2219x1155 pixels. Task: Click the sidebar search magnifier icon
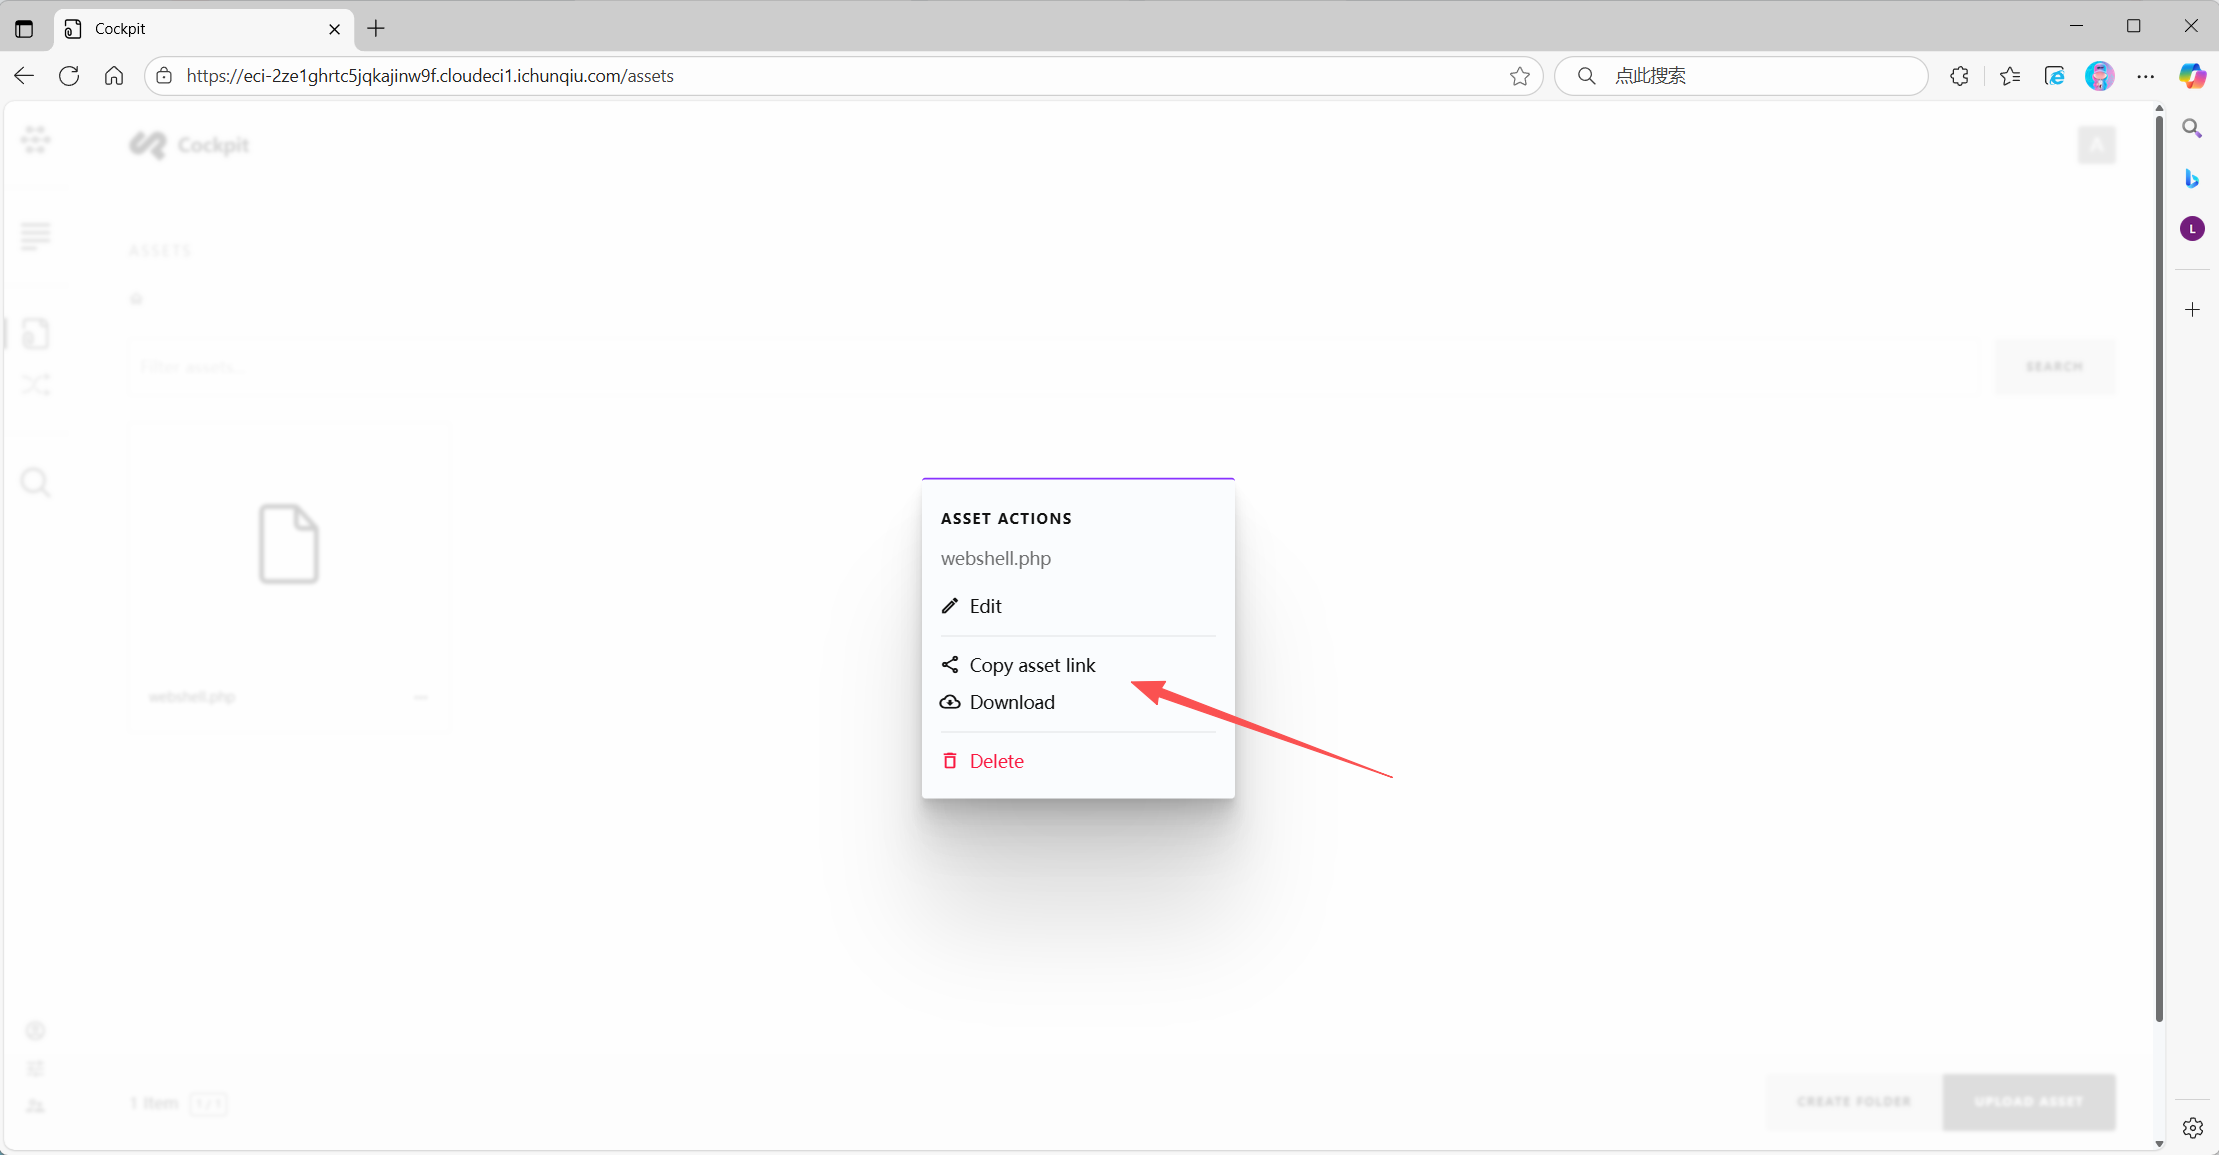click(x=2192, y=128)
